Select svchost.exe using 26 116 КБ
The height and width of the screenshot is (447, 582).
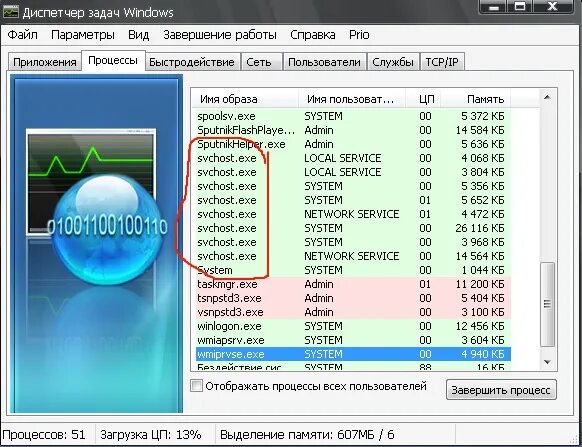[x=352, y=228]
